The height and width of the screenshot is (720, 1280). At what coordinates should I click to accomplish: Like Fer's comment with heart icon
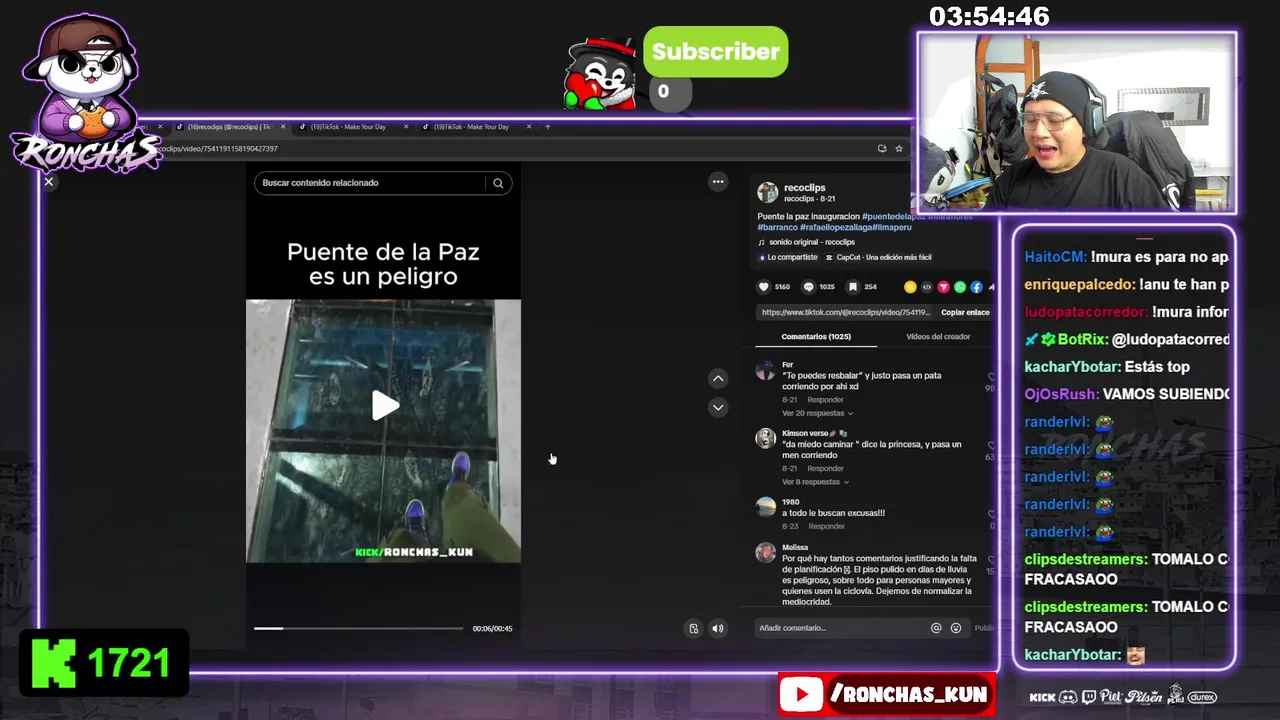(991, 377)
